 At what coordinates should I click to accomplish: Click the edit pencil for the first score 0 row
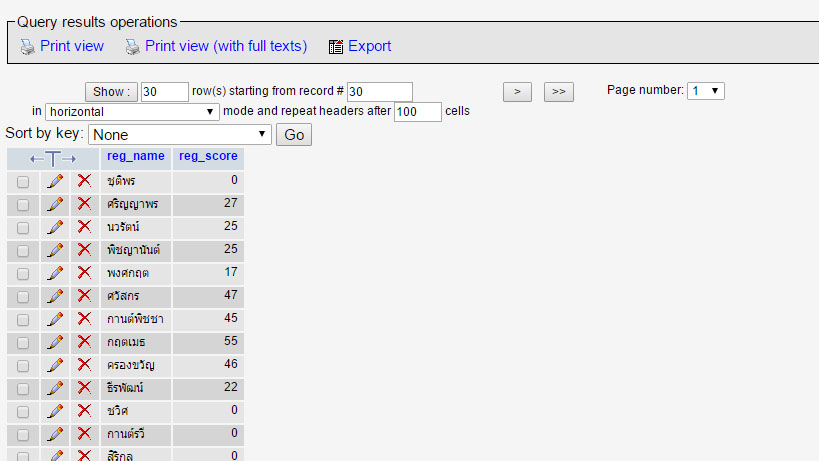point(55,181)
